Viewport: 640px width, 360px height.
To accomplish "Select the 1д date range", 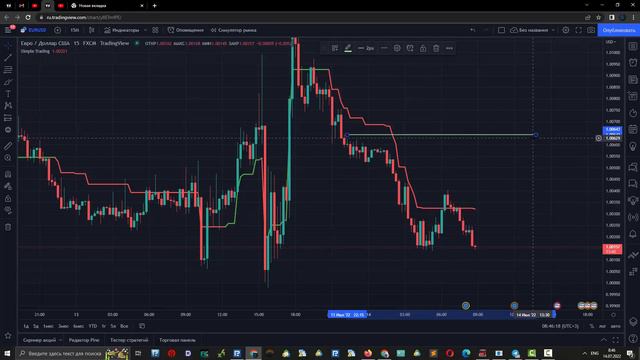I will coord(27,326).
